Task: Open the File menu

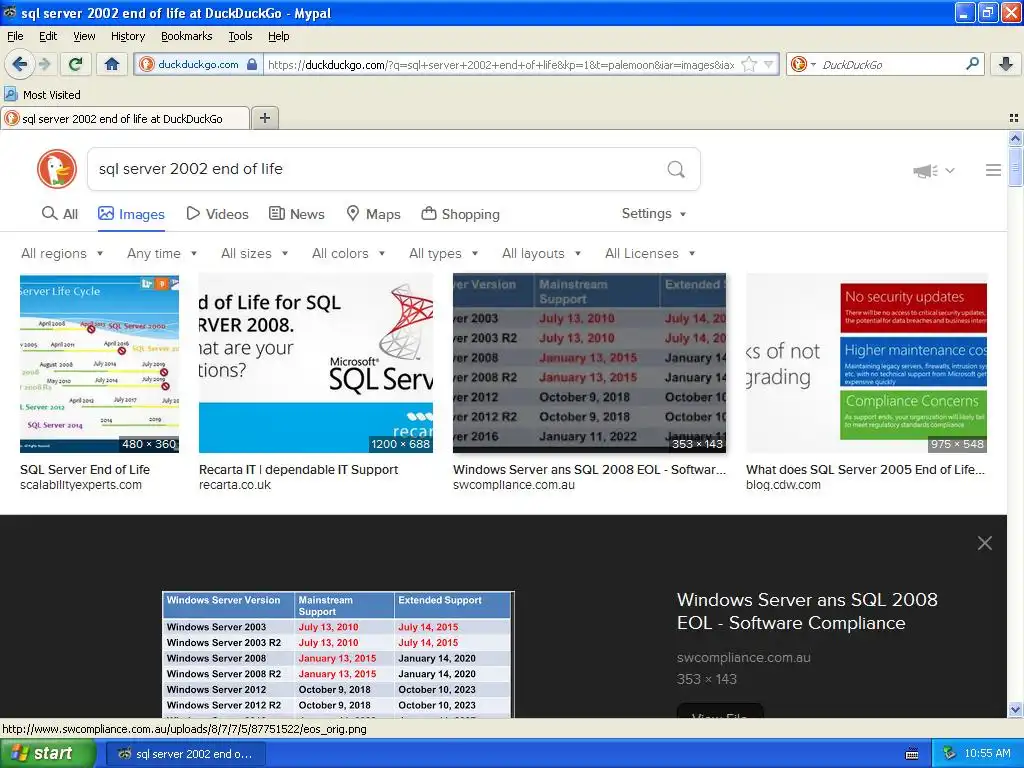Action: tap(15, 36)
